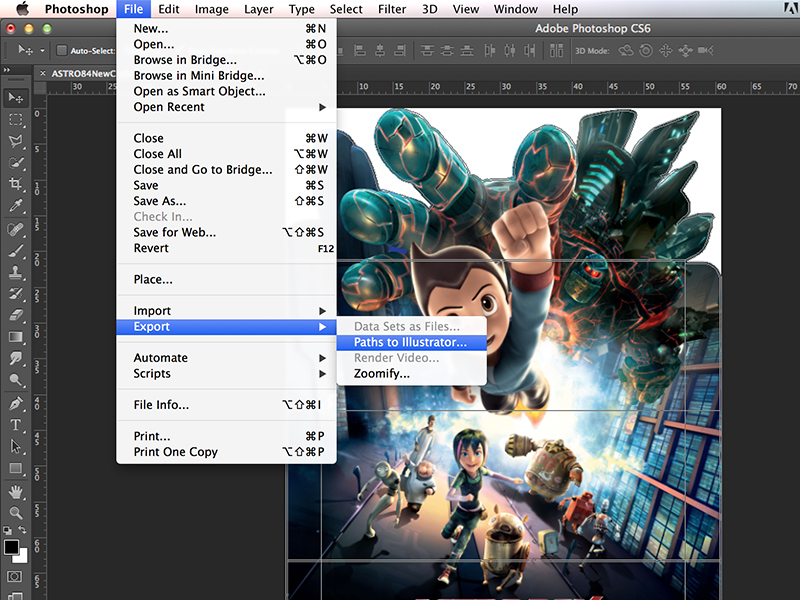Choose Zoomify from the Export submenu
800x600 pixels.
(412, 373)
